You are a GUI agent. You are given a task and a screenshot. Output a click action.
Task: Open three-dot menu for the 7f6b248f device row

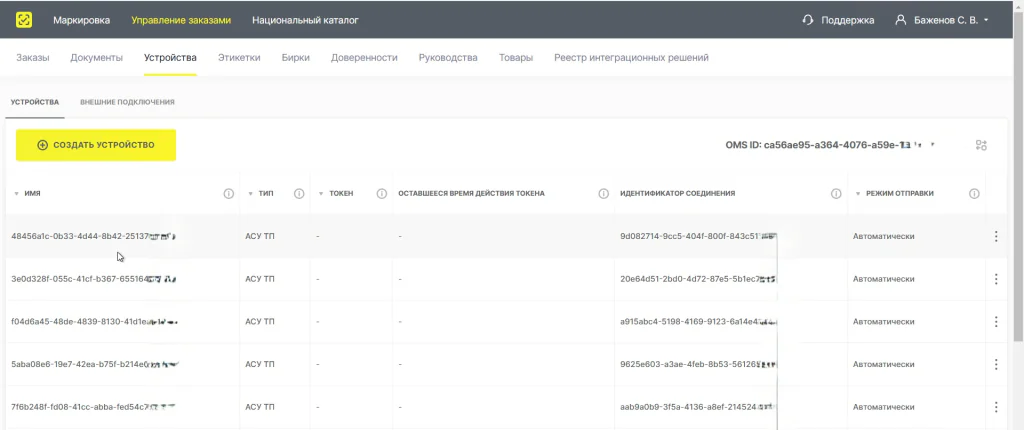[996, 407]
